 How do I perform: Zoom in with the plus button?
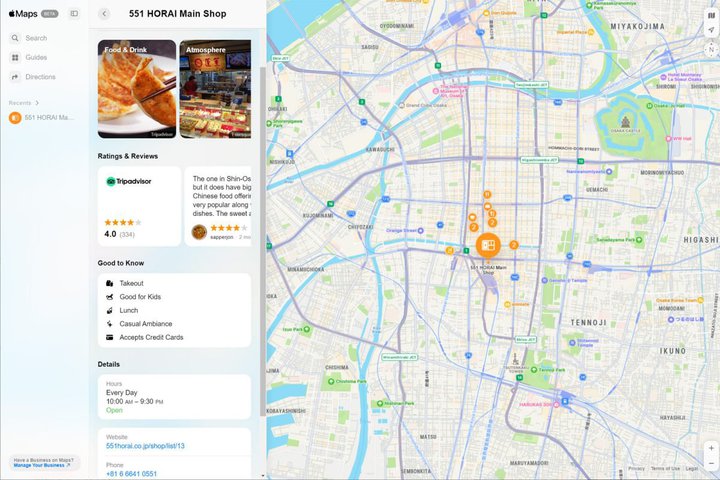coord(711,448)
